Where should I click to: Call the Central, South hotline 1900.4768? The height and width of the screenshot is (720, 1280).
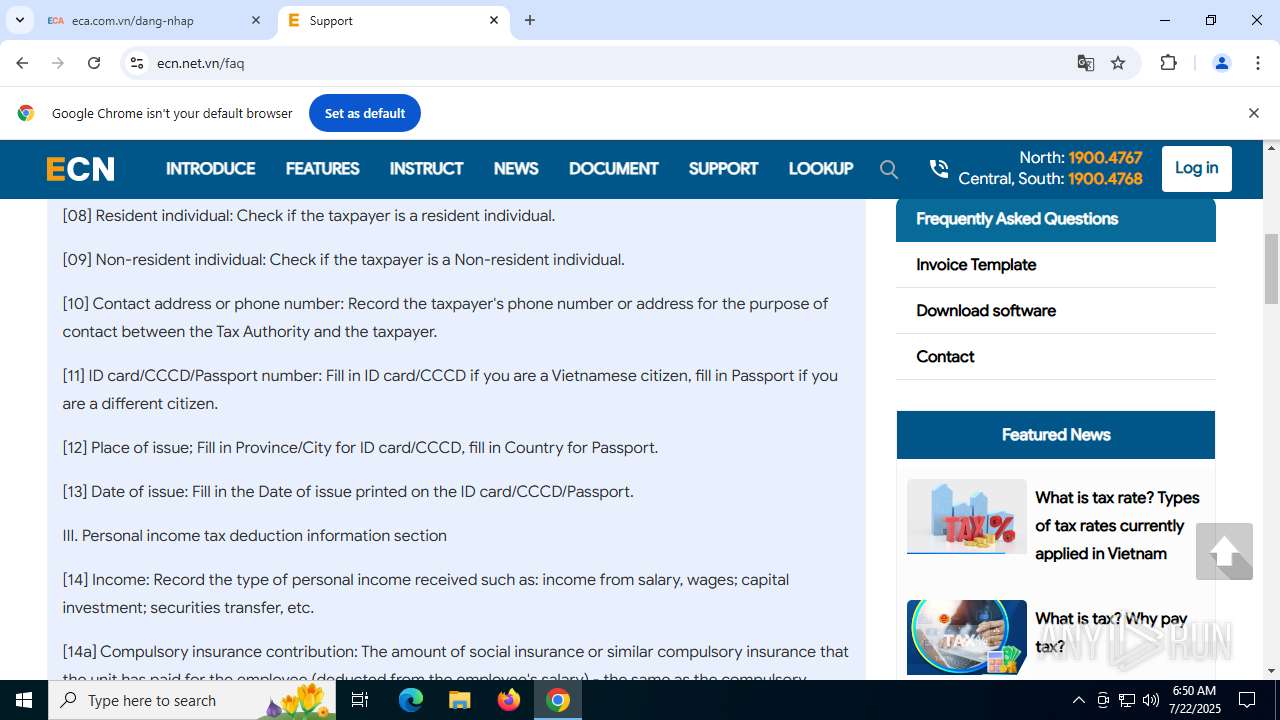pyautogui.click(x=1105, y=179)
